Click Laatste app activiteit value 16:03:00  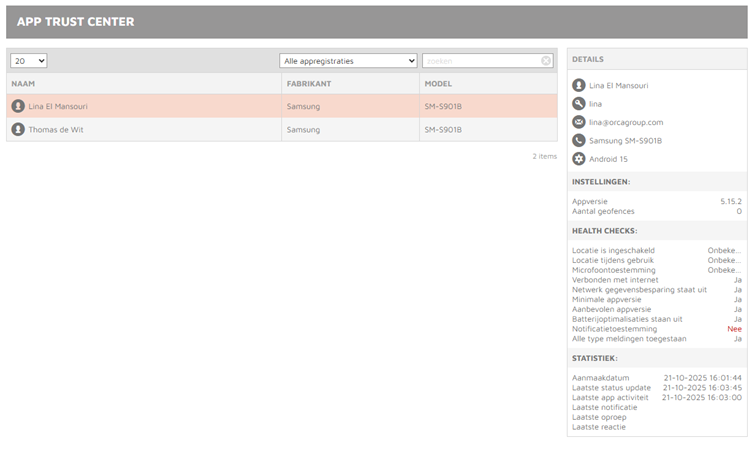(x=702, y=397)
